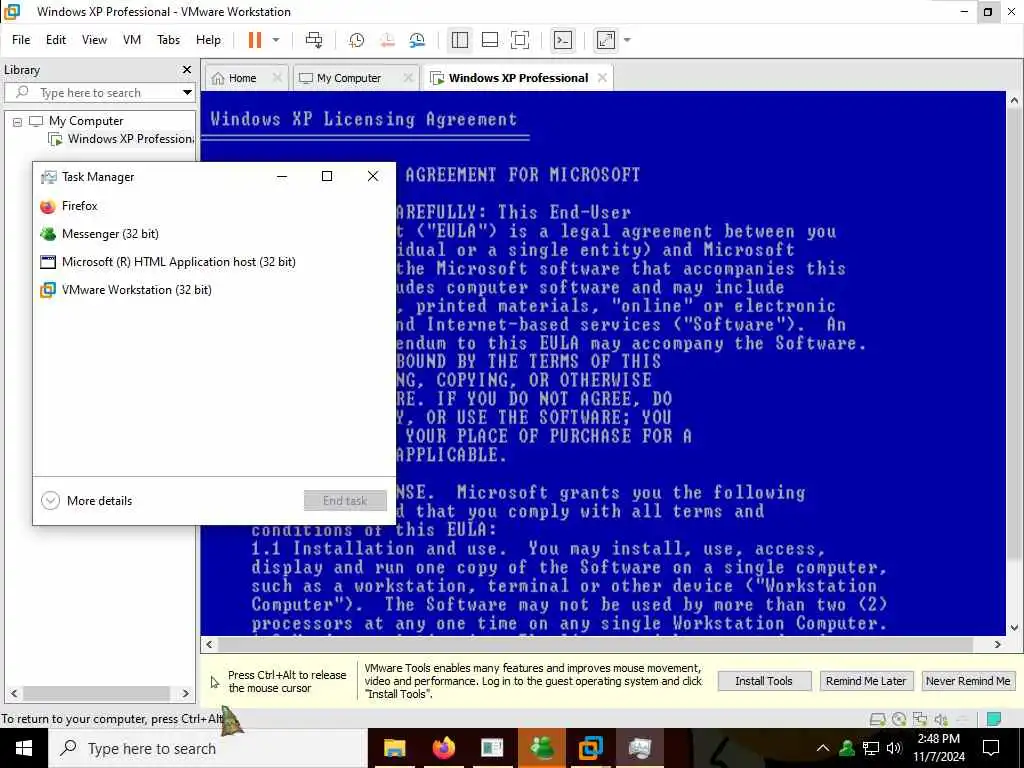Click the Send Ctrl+Alt+Del toolbar icon
This screenshot has width=1024, height=768.
pos(314,40)
